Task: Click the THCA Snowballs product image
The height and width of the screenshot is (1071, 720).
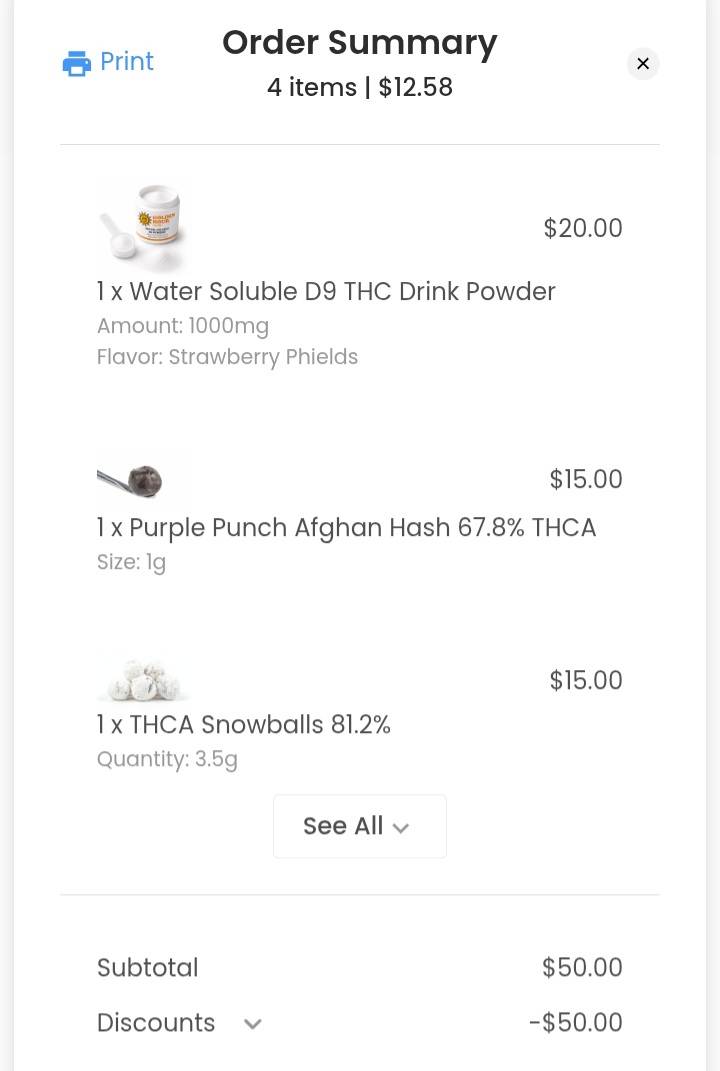Action: pyautogui.click(x=143, y=680)
